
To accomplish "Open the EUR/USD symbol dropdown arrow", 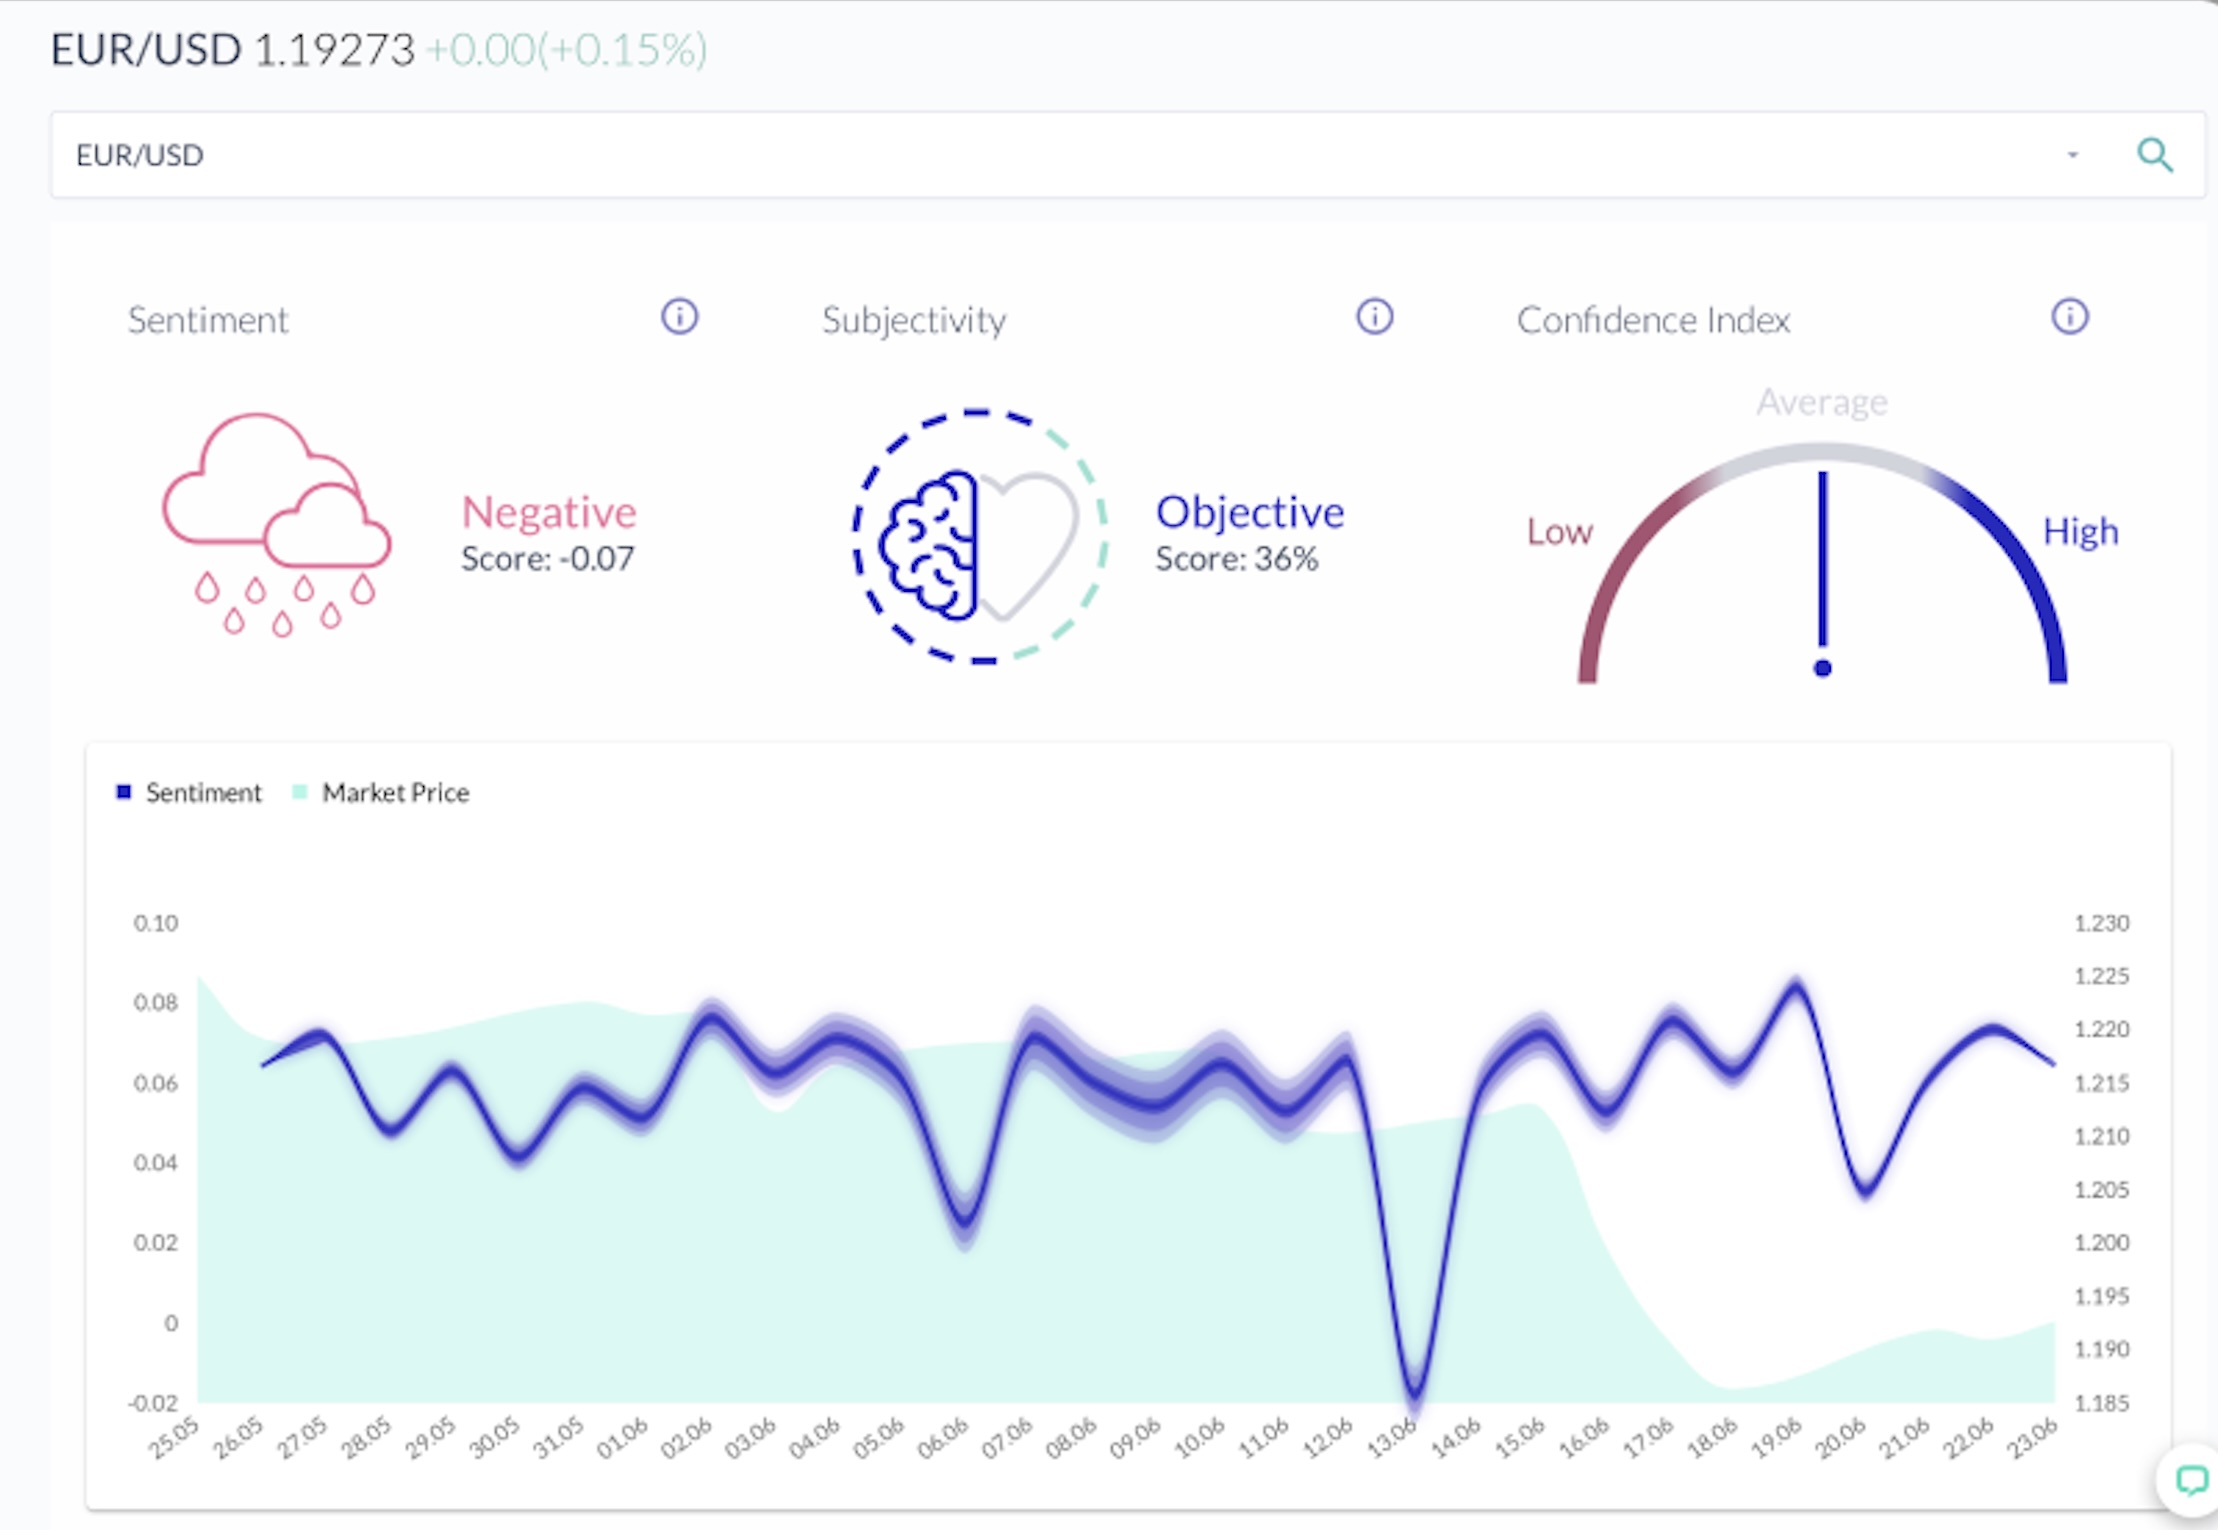I will coord(2072,155).
